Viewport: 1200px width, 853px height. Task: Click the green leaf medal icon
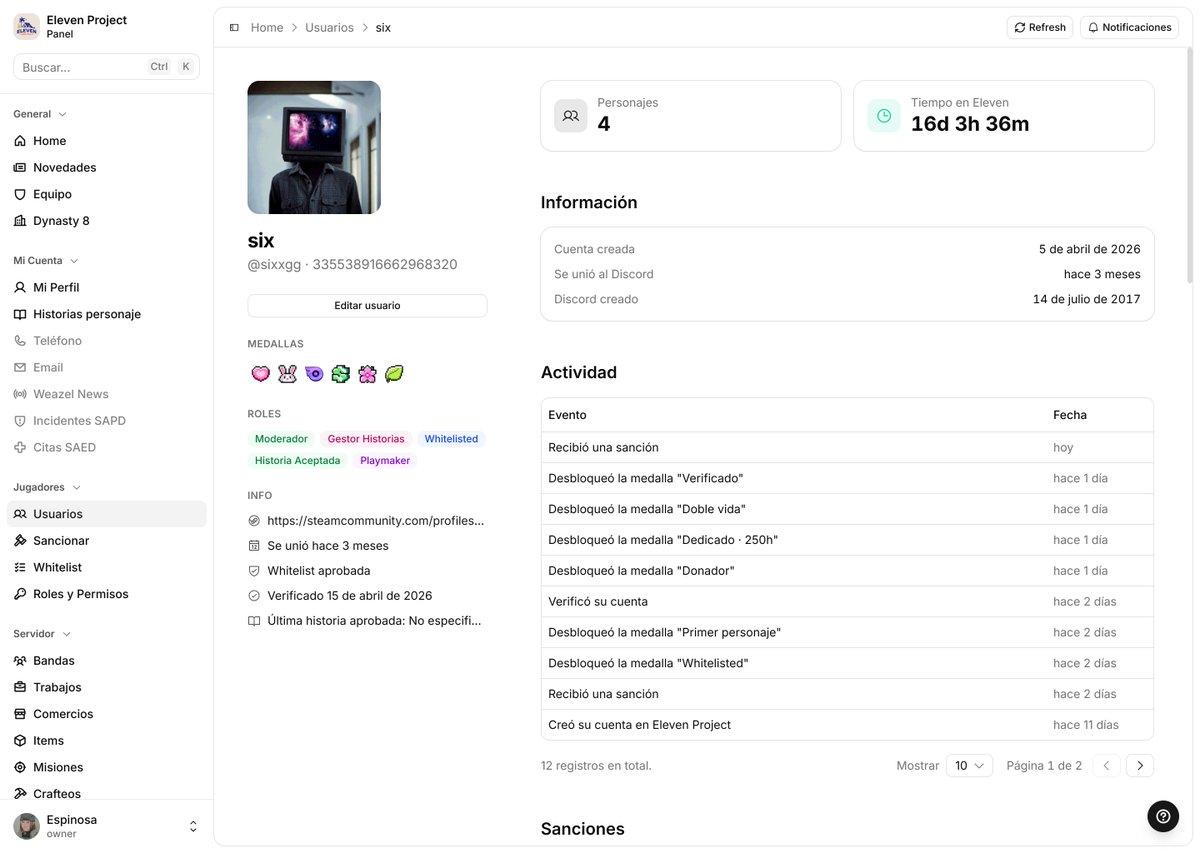pyautogui.click(x=394, y=374)
